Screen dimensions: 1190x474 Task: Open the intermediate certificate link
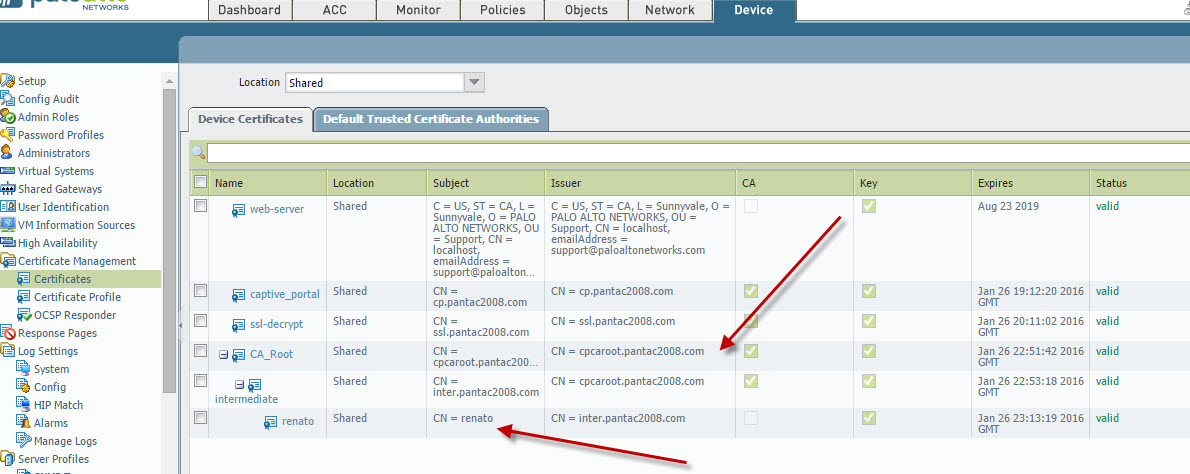247,399
